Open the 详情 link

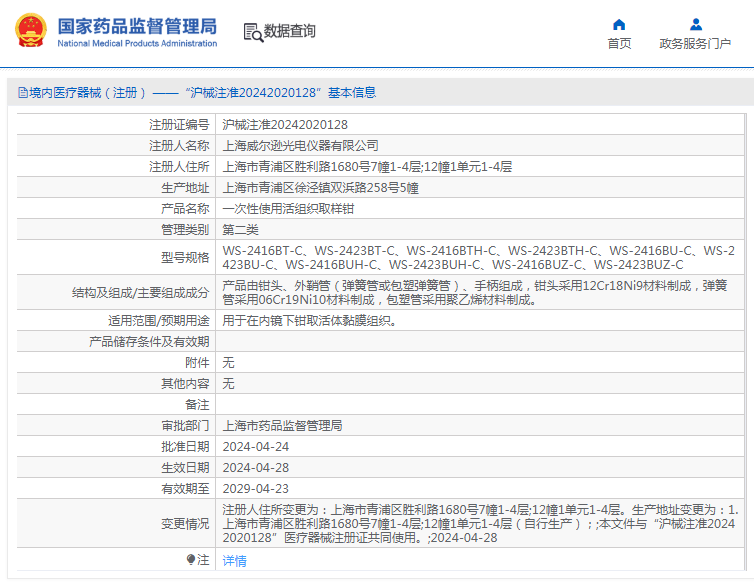235,560
